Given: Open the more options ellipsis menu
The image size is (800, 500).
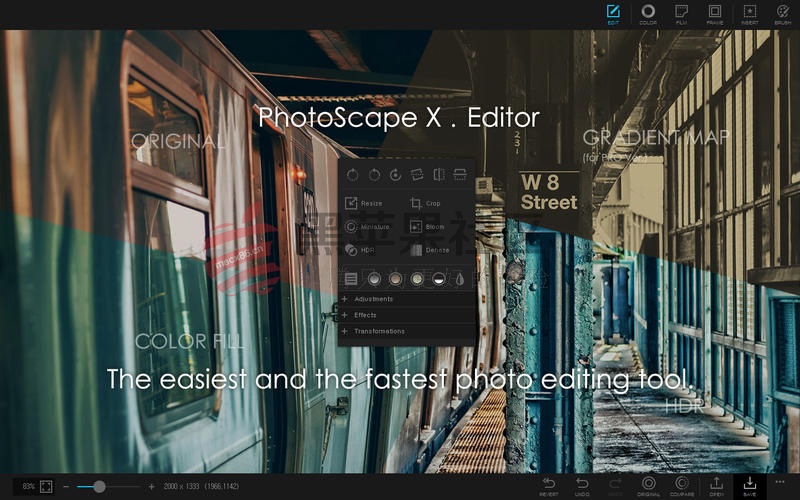Looking at the screenshot, I should 780,482.
